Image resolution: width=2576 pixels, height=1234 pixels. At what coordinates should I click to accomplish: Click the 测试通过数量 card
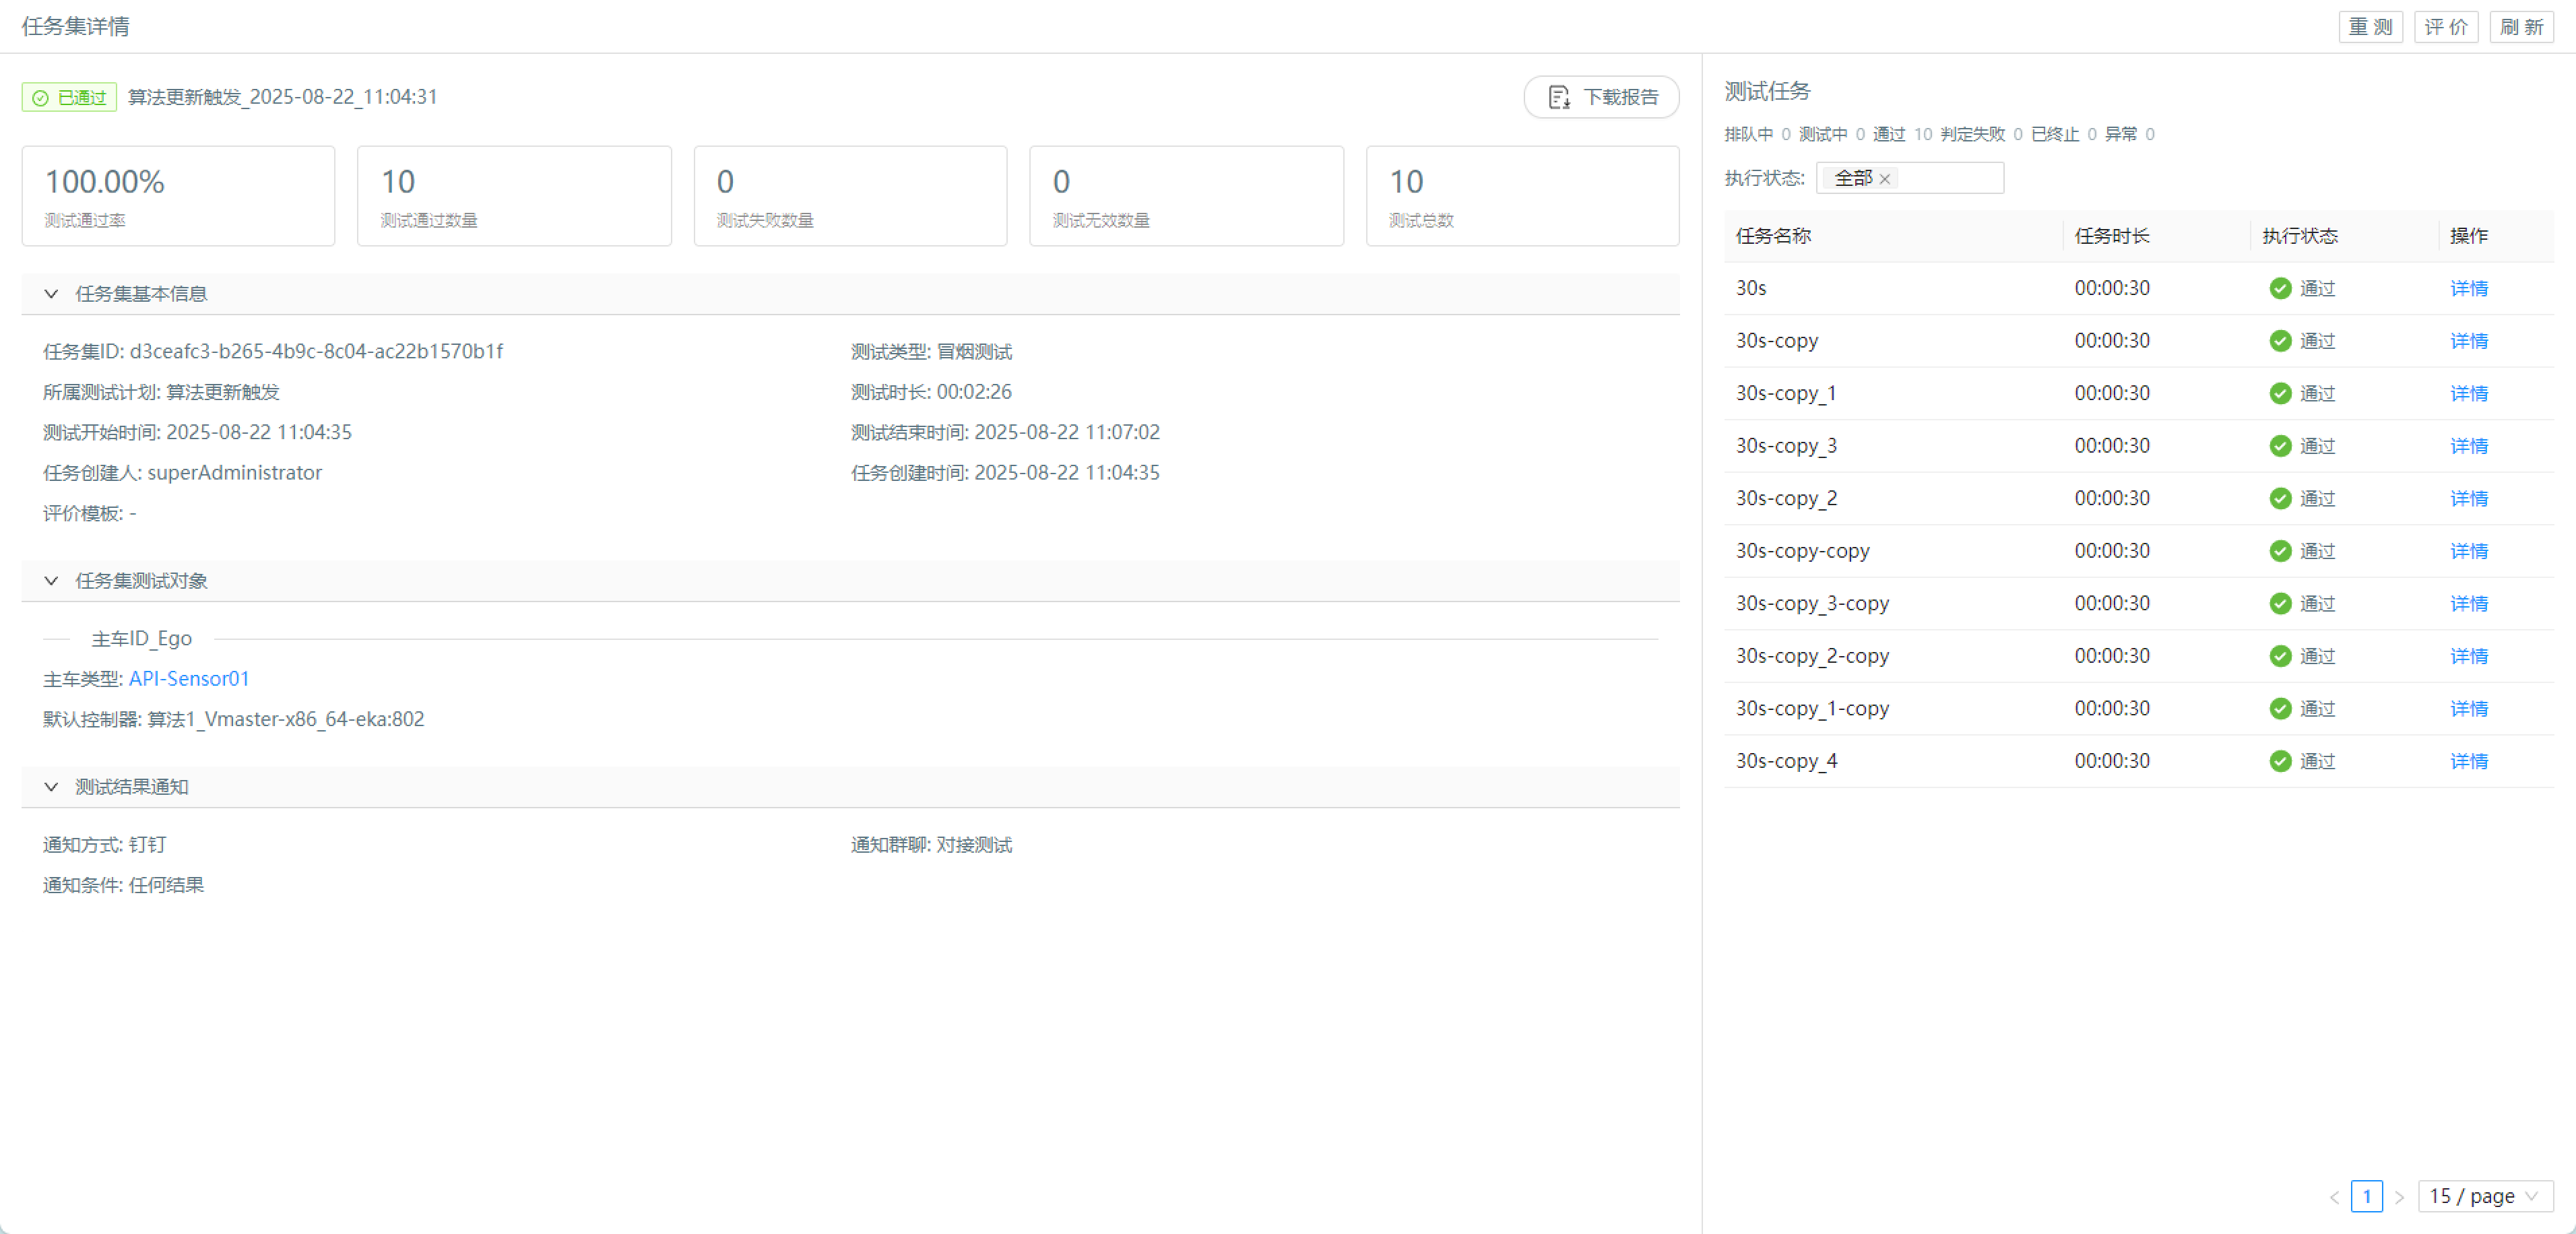coord(514,196)
